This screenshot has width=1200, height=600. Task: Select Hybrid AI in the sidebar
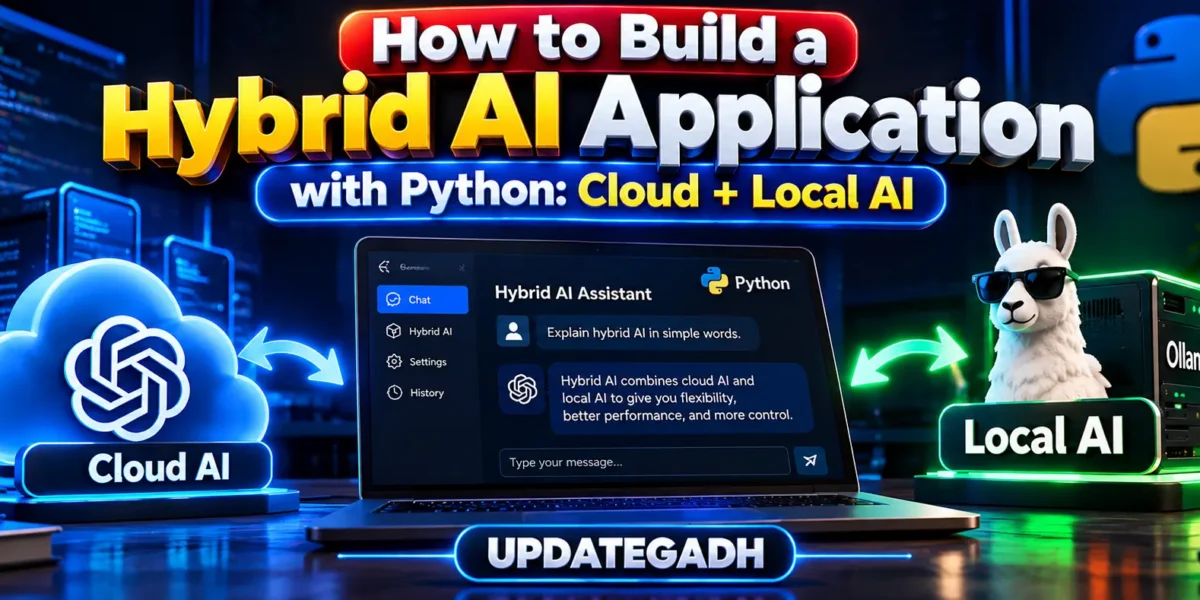pyautogui.click(x=418, y=331)
